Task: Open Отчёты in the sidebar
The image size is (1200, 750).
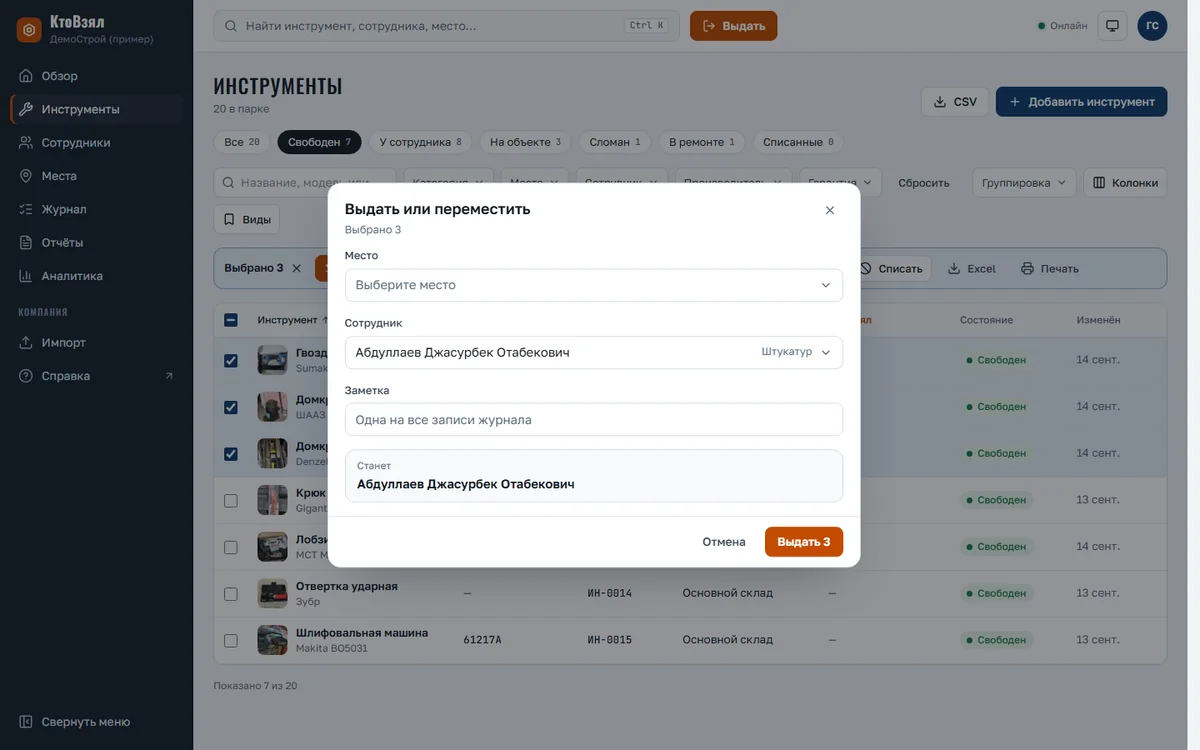Action: tap(97, 243)
